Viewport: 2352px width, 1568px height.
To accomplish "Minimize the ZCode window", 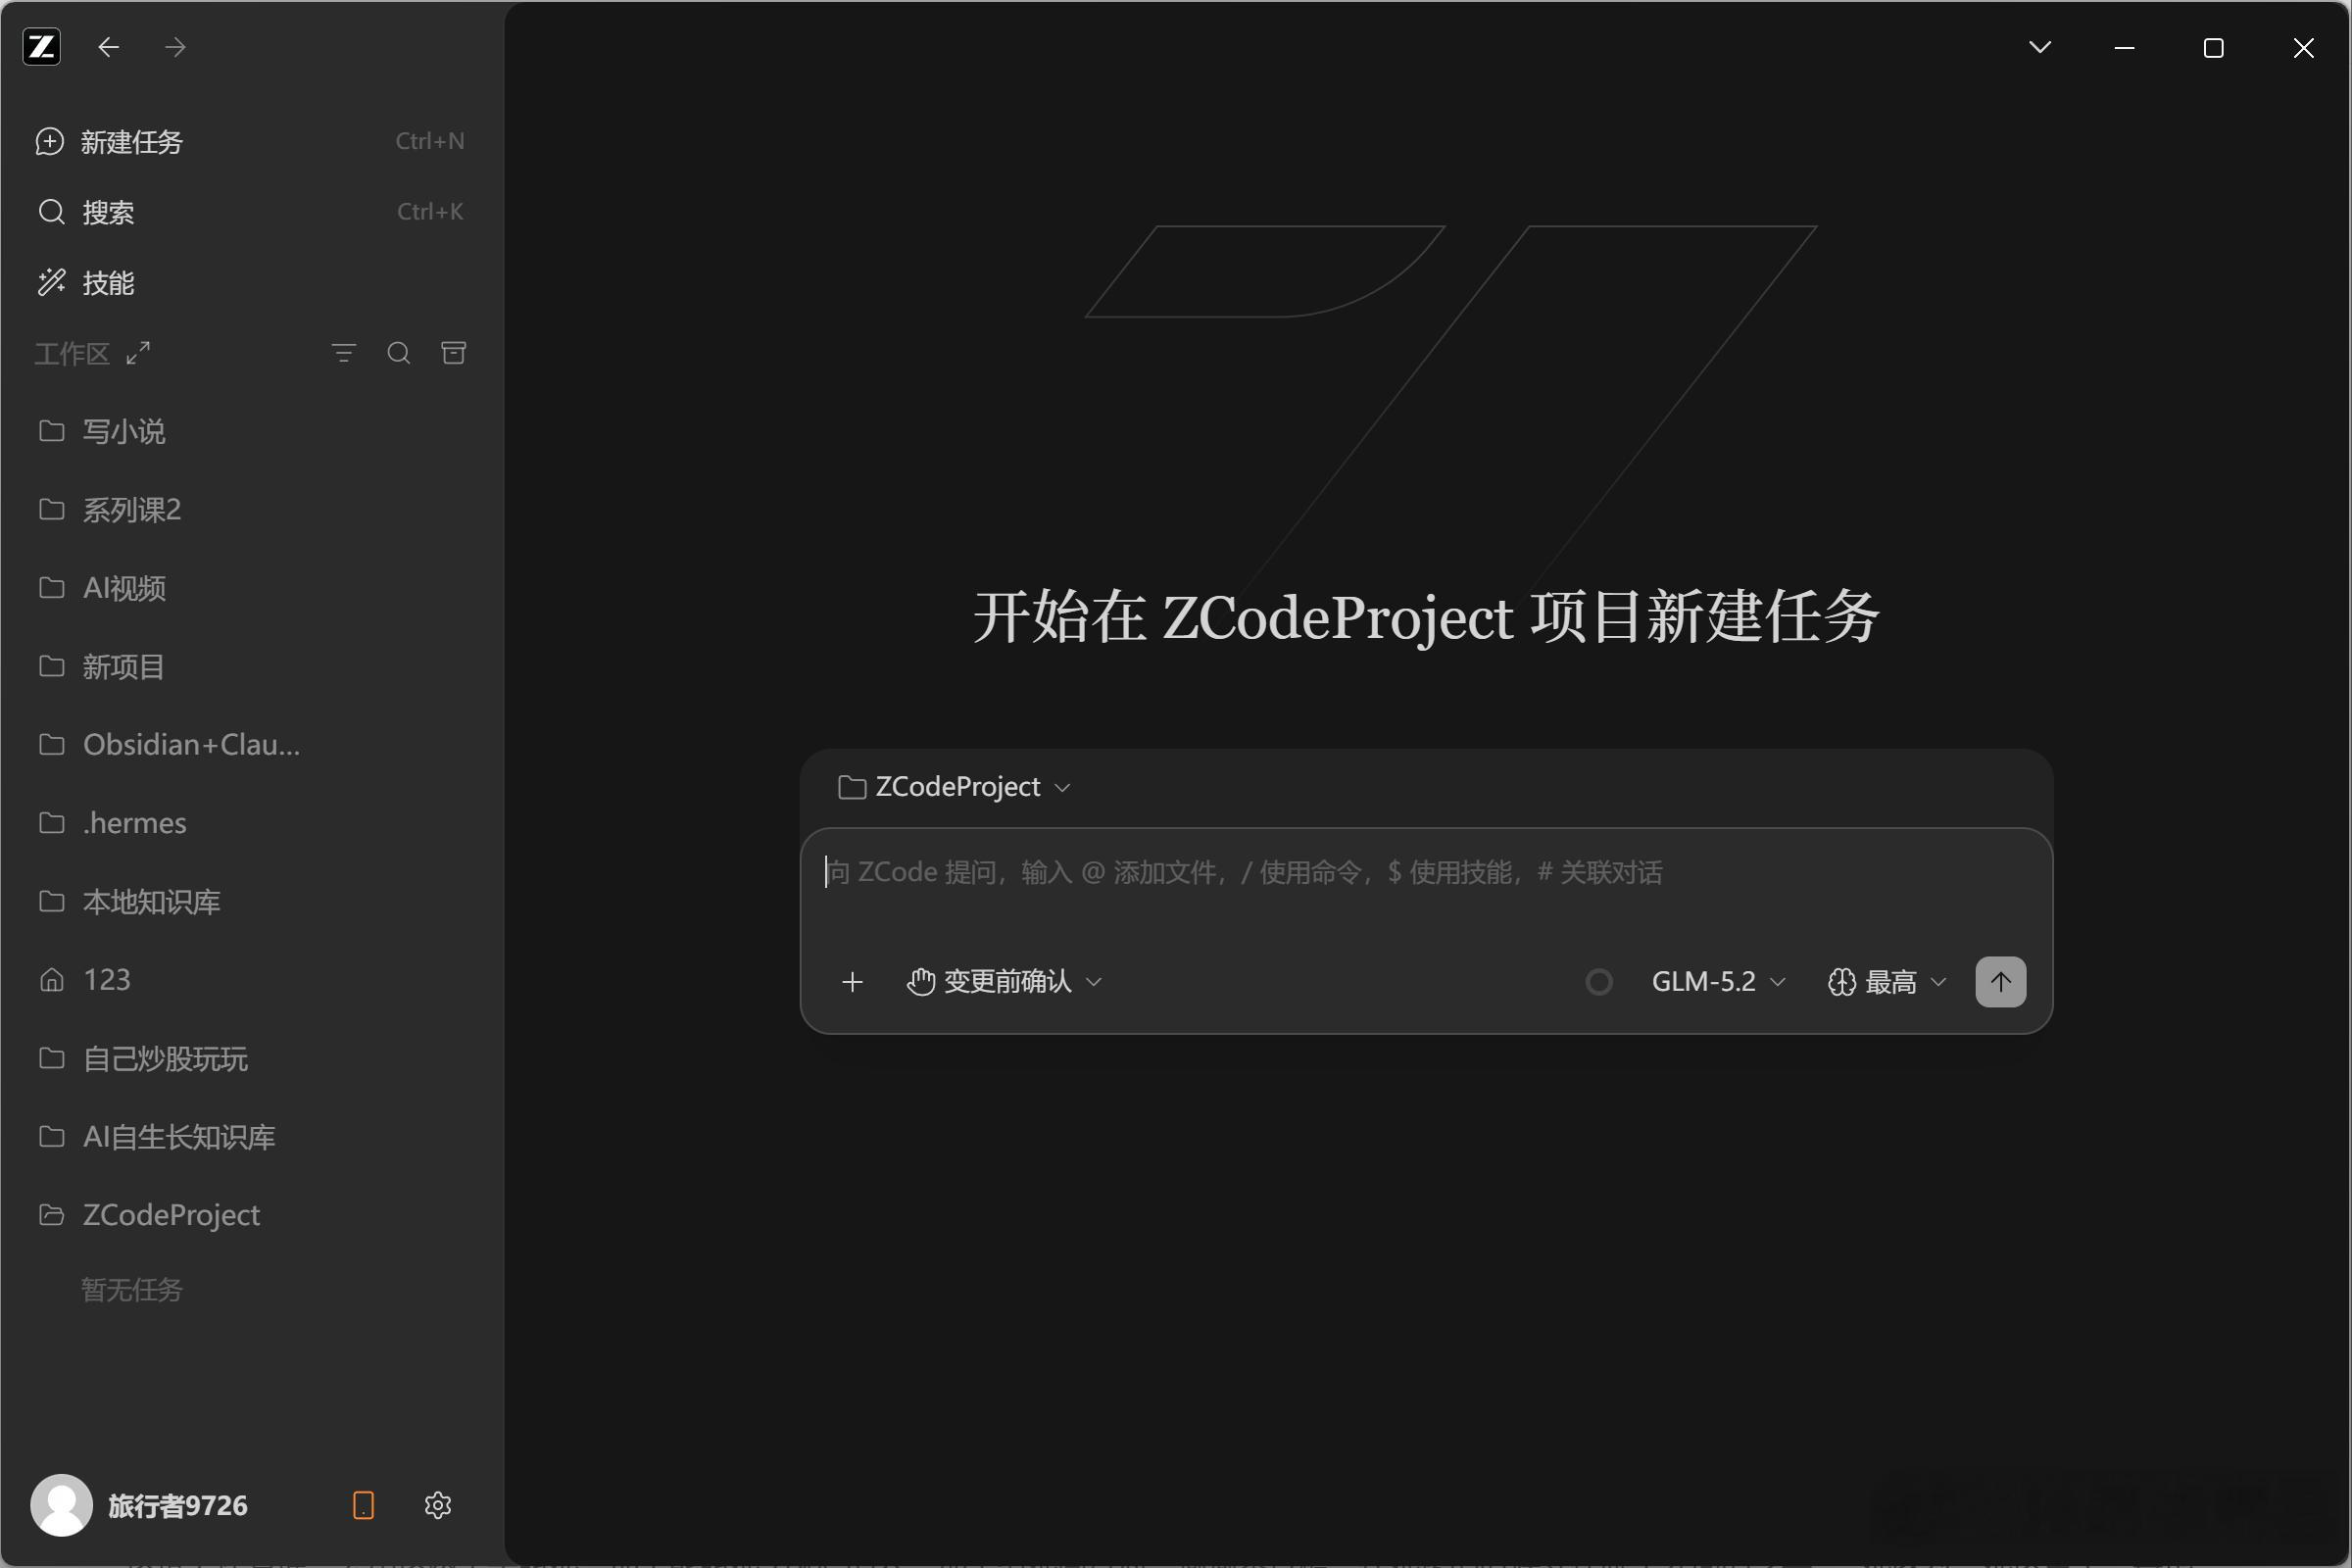I will pyautogui.click(x=2125, y=48).
